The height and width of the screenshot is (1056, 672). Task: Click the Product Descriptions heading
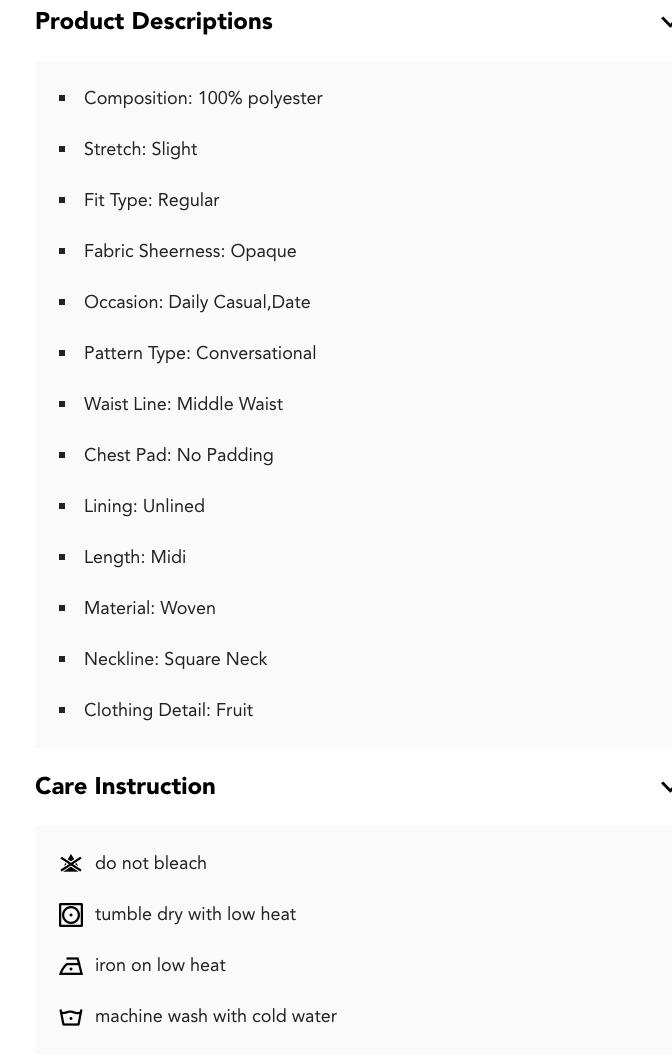click(154, 22)
